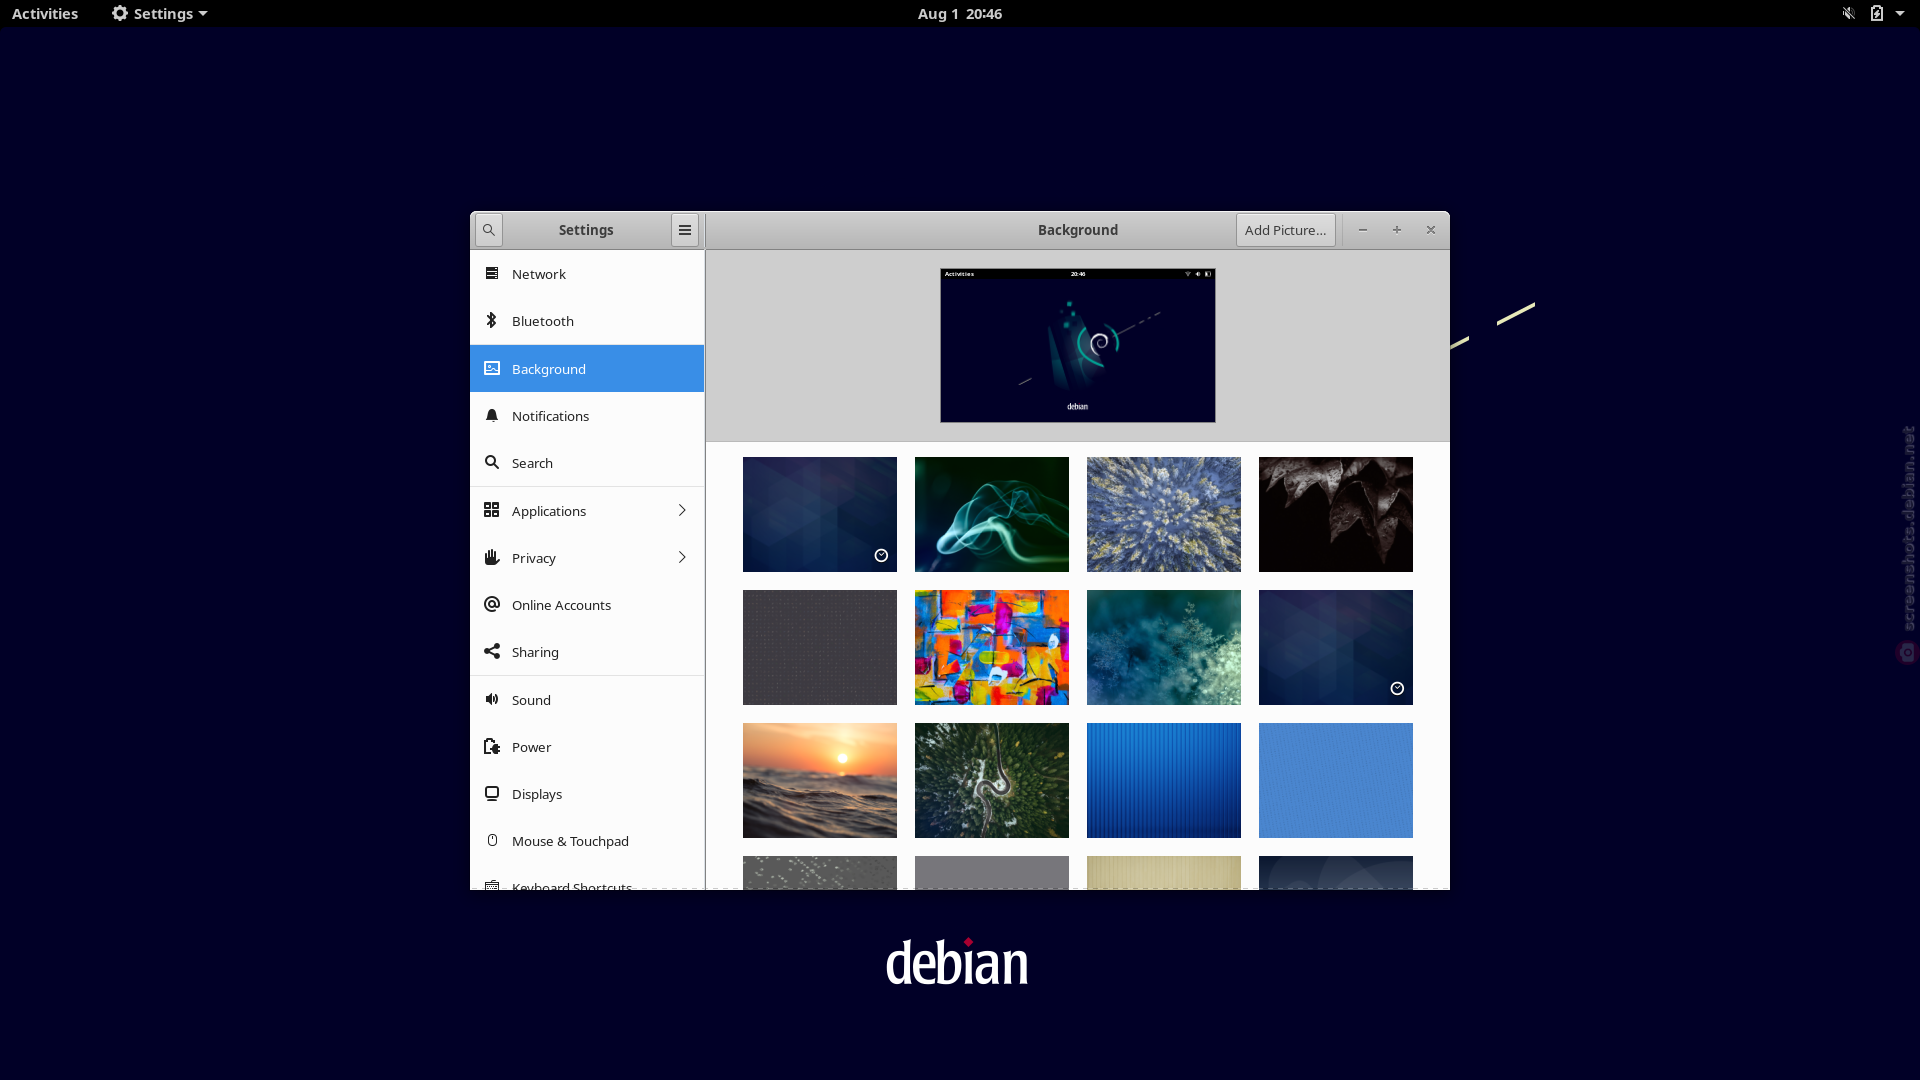Click the Background picture icon in sidebar
The width and height of the screenshot is (1920, 1080).
(492, 368)
